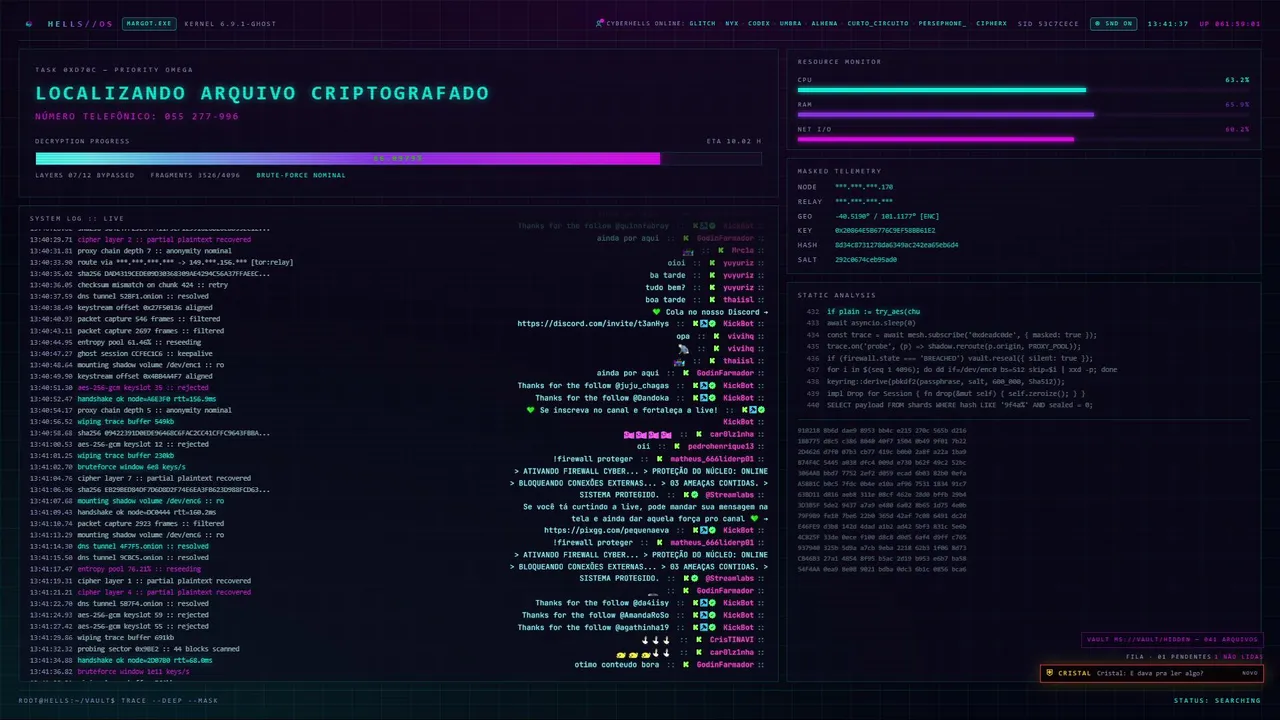Open the pixgg.com/pequenaeva link
Screen dimensions: 1280x720
click(607, 530)
